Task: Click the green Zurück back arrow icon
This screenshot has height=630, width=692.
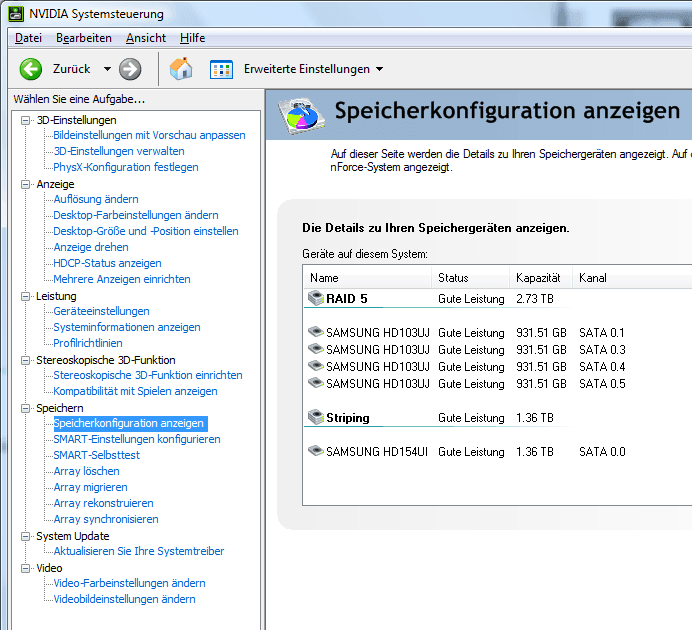Action: (30, 69)
